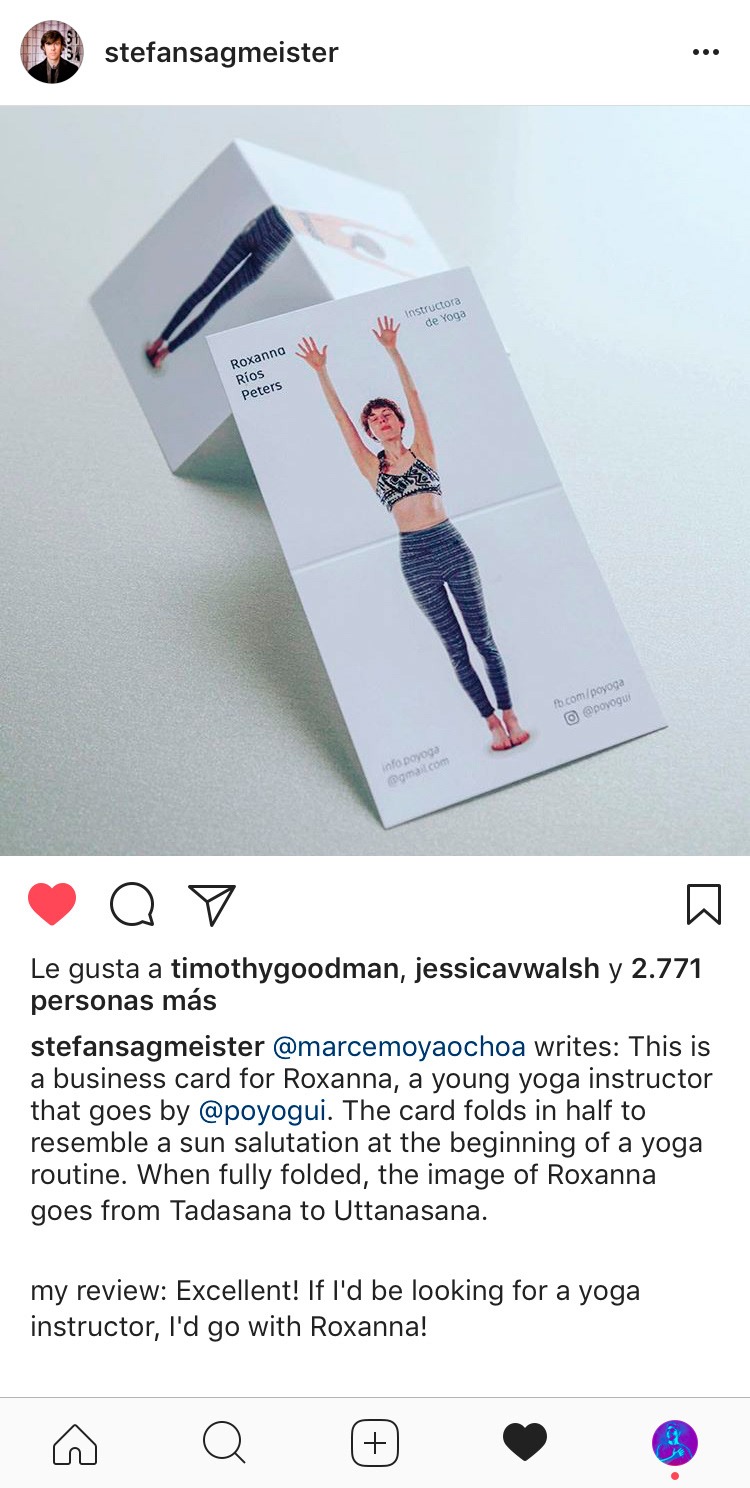The height and width of the screenshot is (1488, 750).
Task: Open stefansagmeister profile picture
Action: click(x=51, y=52)
